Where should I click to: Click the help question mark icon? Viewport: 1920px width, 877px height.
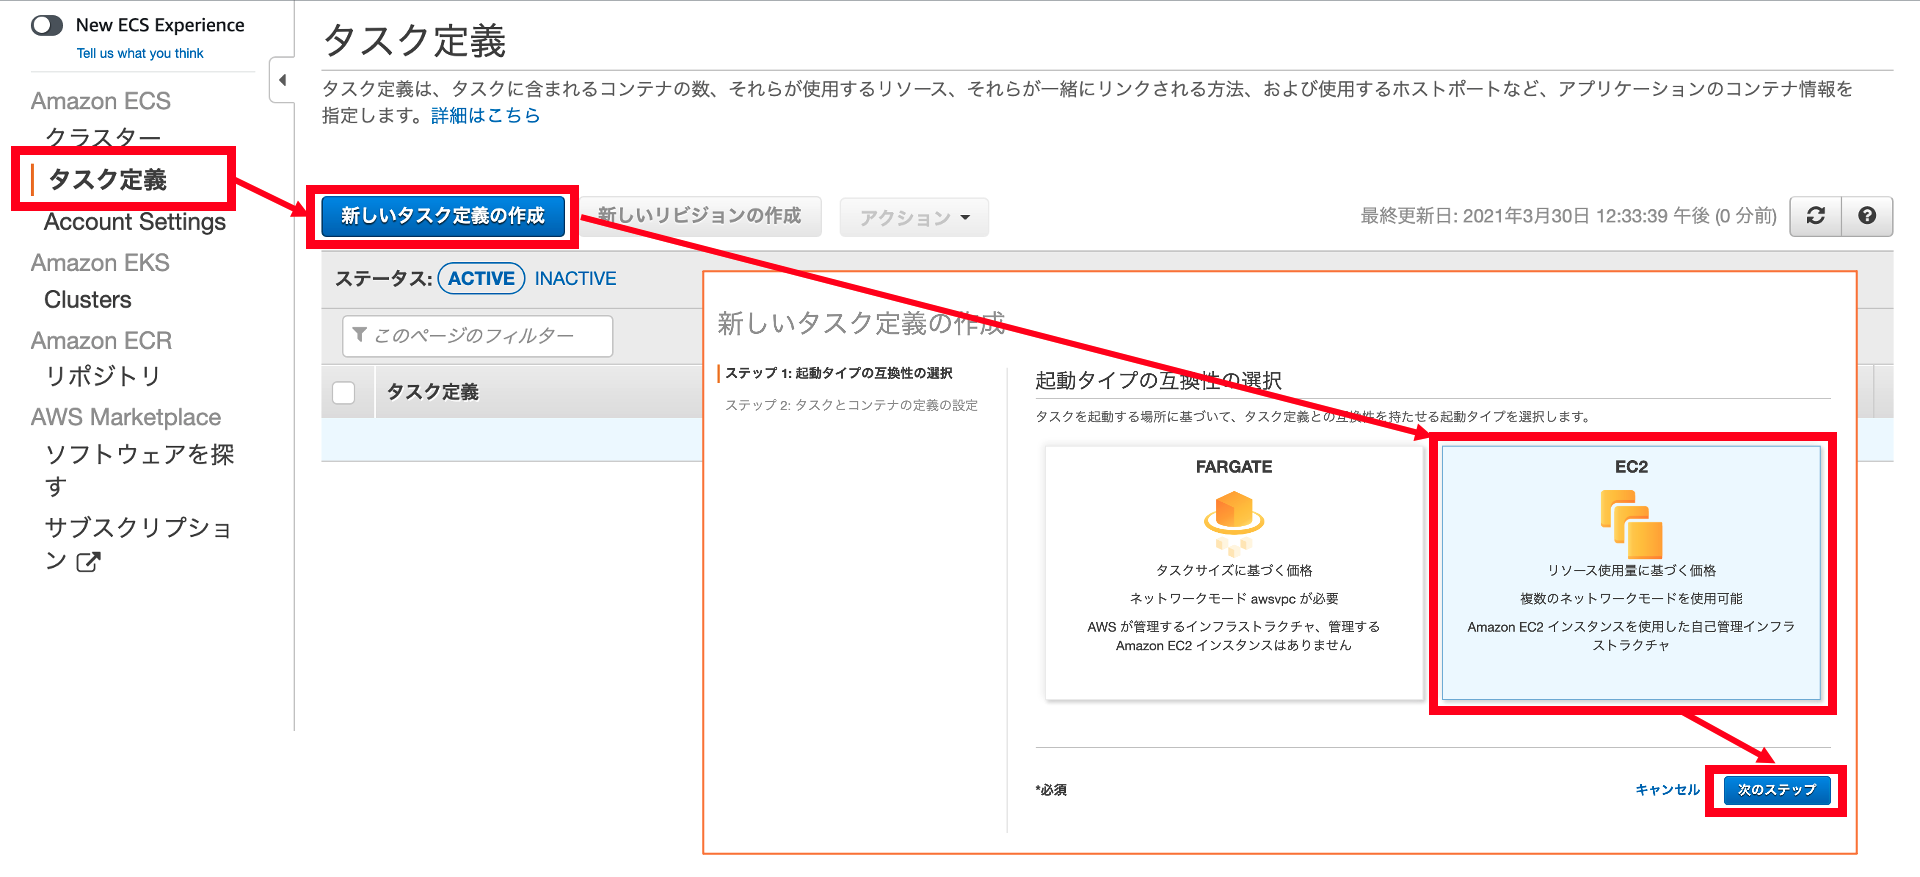point(1867,216)
